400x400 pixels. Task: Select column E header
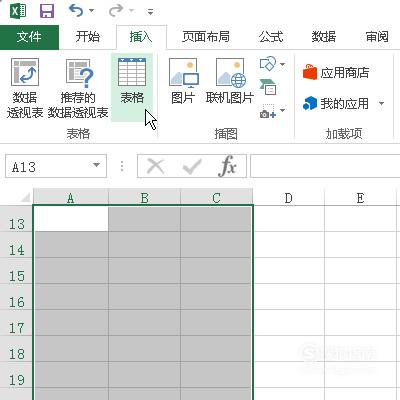[361, 197]
